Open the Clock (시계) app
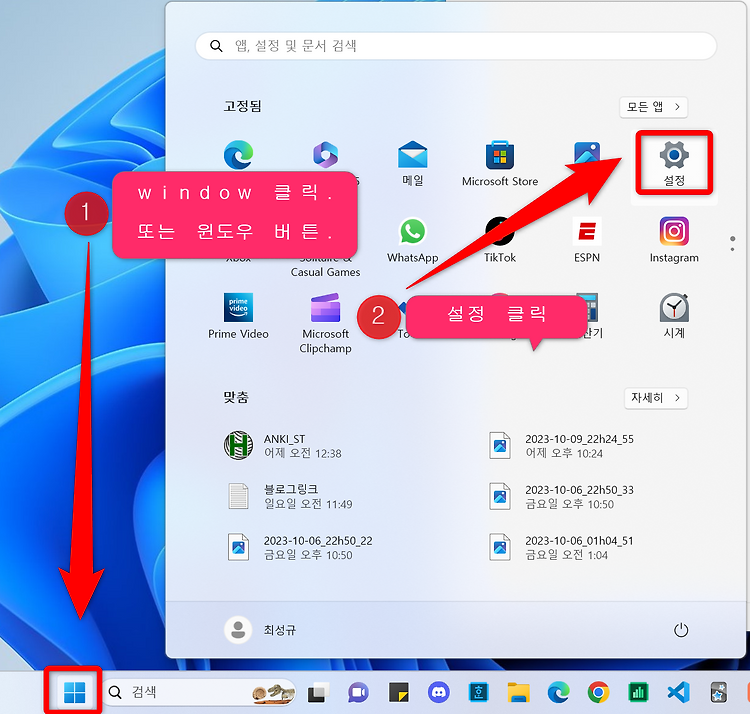The height and width of the screenshot is (714, 750). click(674, 316)
